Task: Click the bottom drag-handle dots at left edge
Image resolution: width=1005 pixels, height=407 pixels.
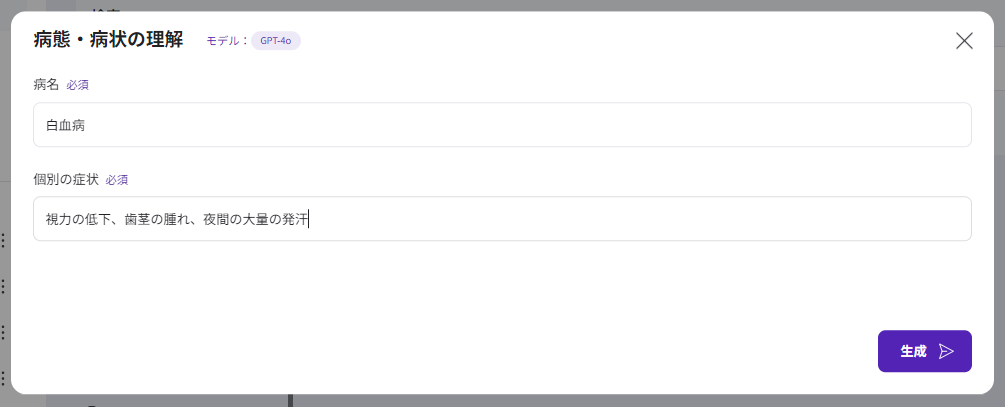Action: click(x=3, y=378)
